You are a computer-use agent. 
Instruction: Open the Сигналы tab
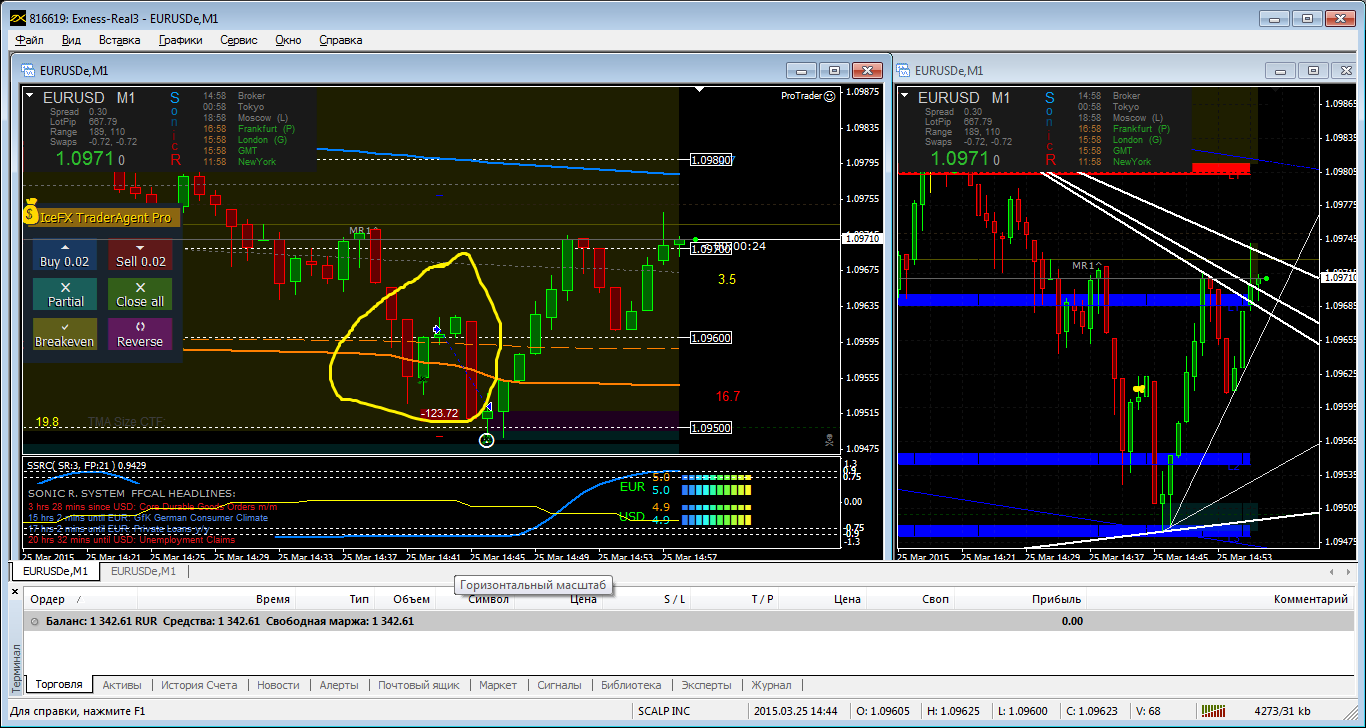(x=559, y=685)
